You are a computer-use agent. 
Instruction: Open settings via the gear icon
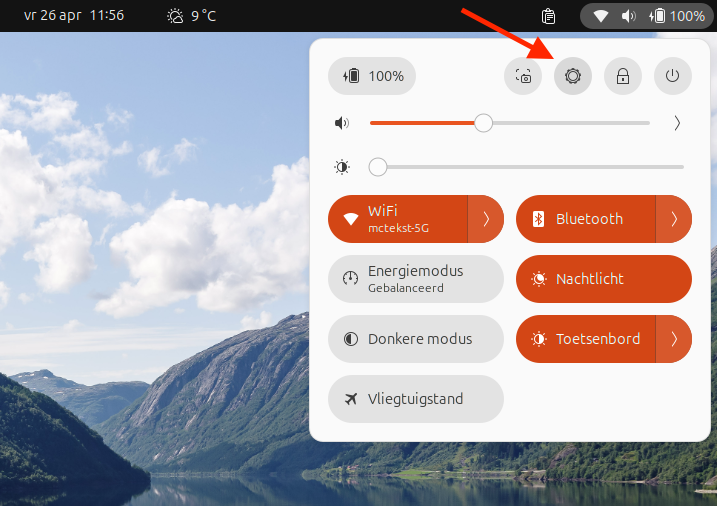pos(573,76)
